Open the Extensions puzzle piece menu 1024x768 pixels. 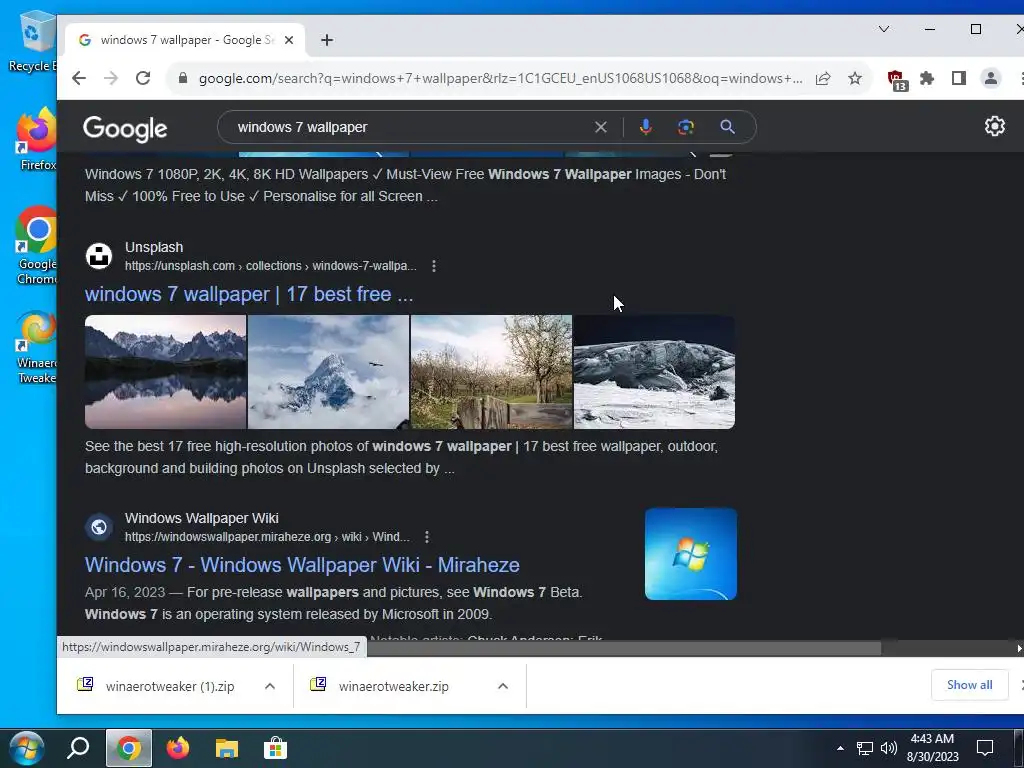927,78
